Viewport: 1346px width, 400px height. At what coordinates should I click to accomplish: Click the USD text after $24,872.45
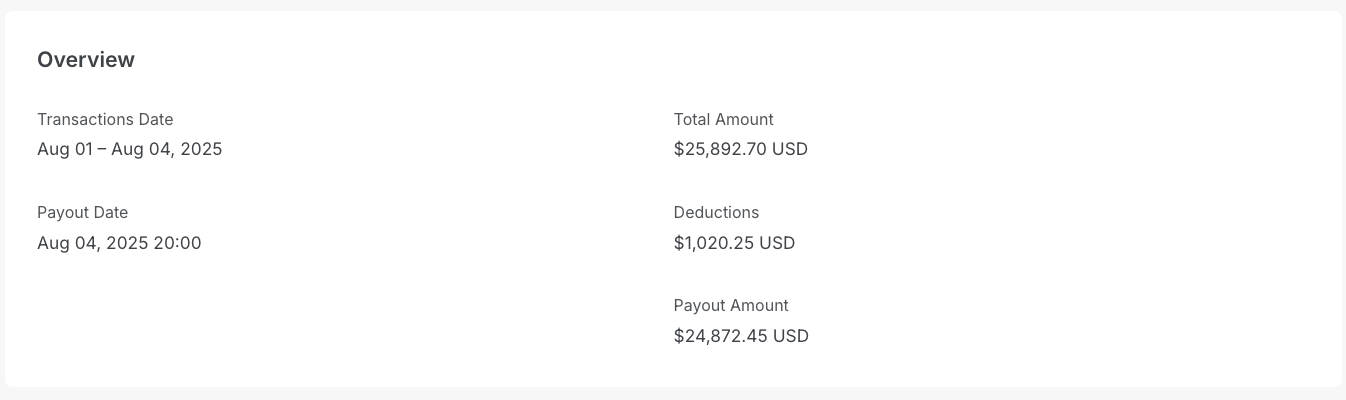point(791,336)
